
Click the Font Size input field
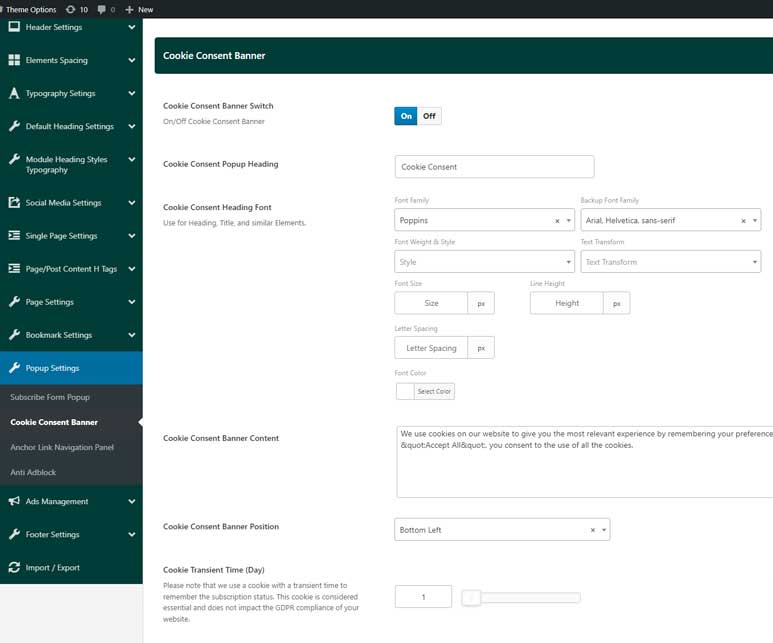coord(431,303)
